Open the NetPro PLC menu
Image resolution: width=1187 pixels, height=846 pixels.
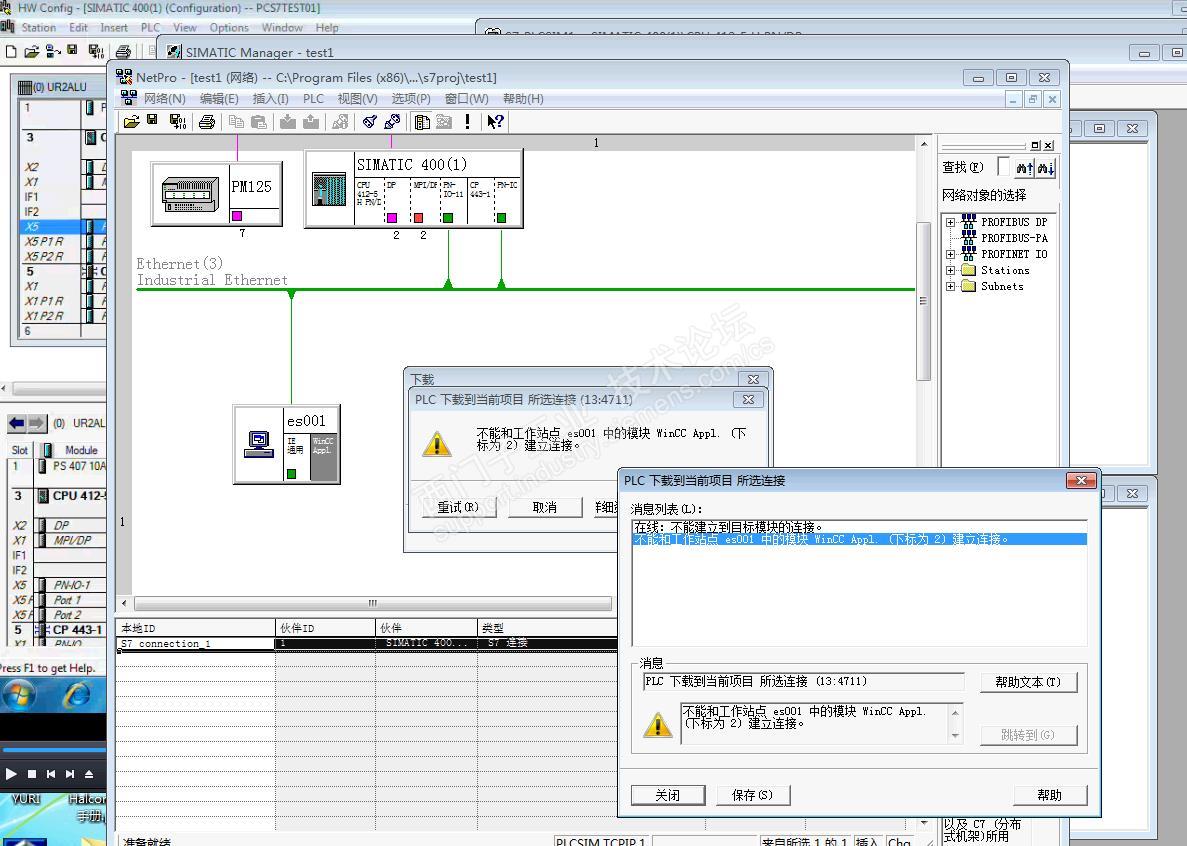(313, 98)
